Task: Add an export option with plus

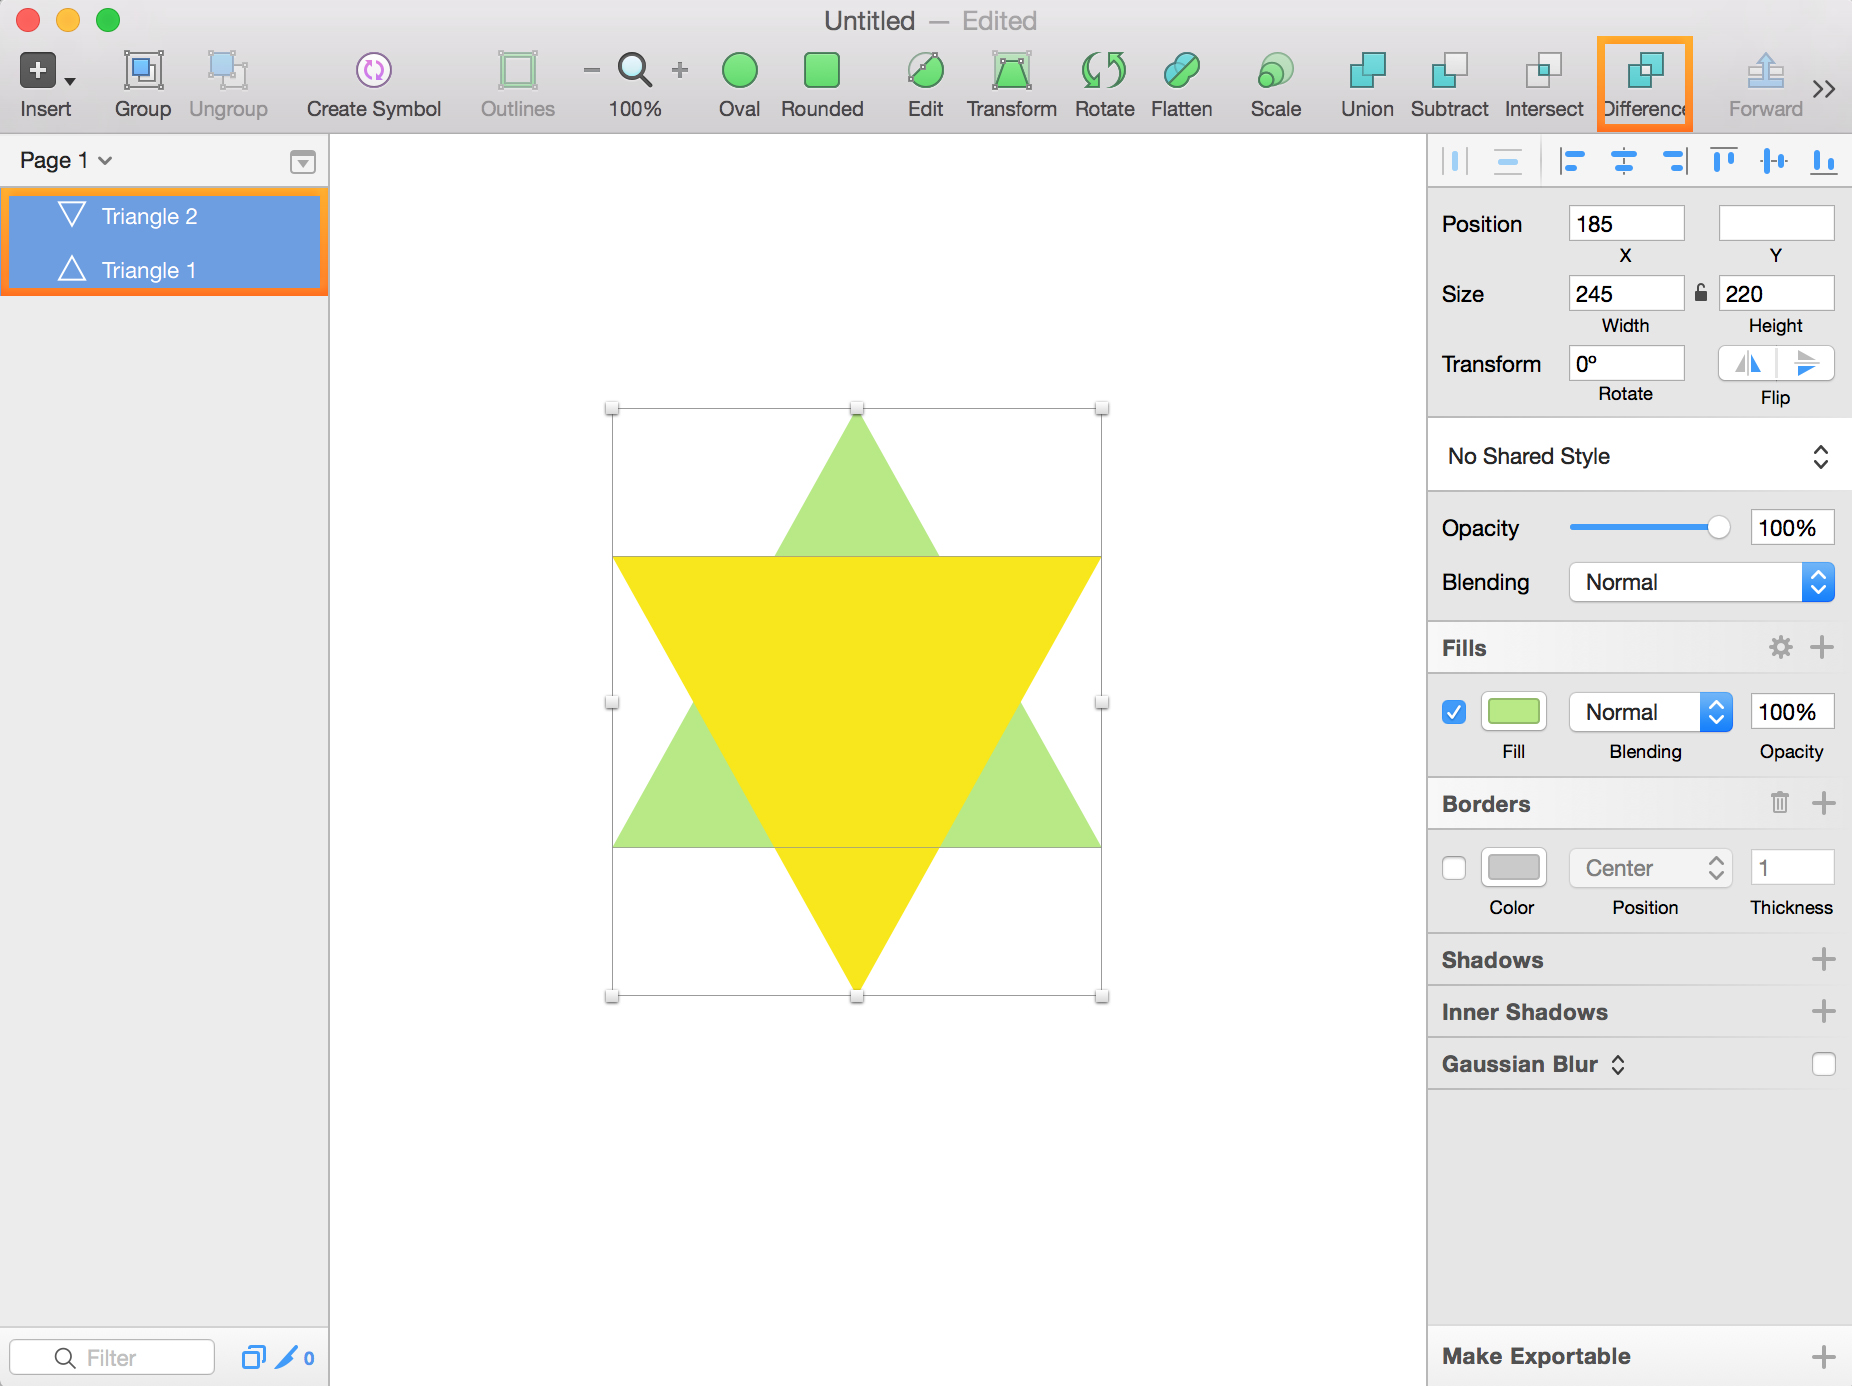Action: pos(1823,1356)
